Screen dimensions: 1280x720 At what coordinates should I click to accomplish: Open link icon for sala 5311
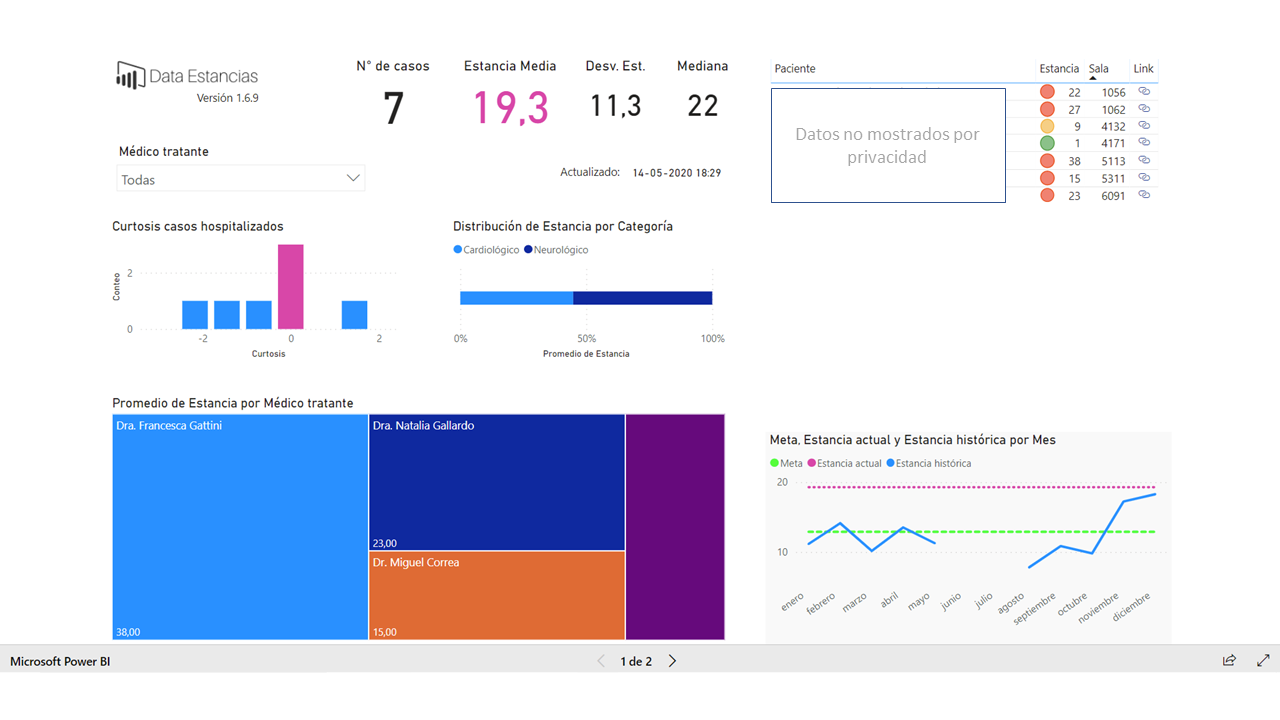[x=1144, y=177]
